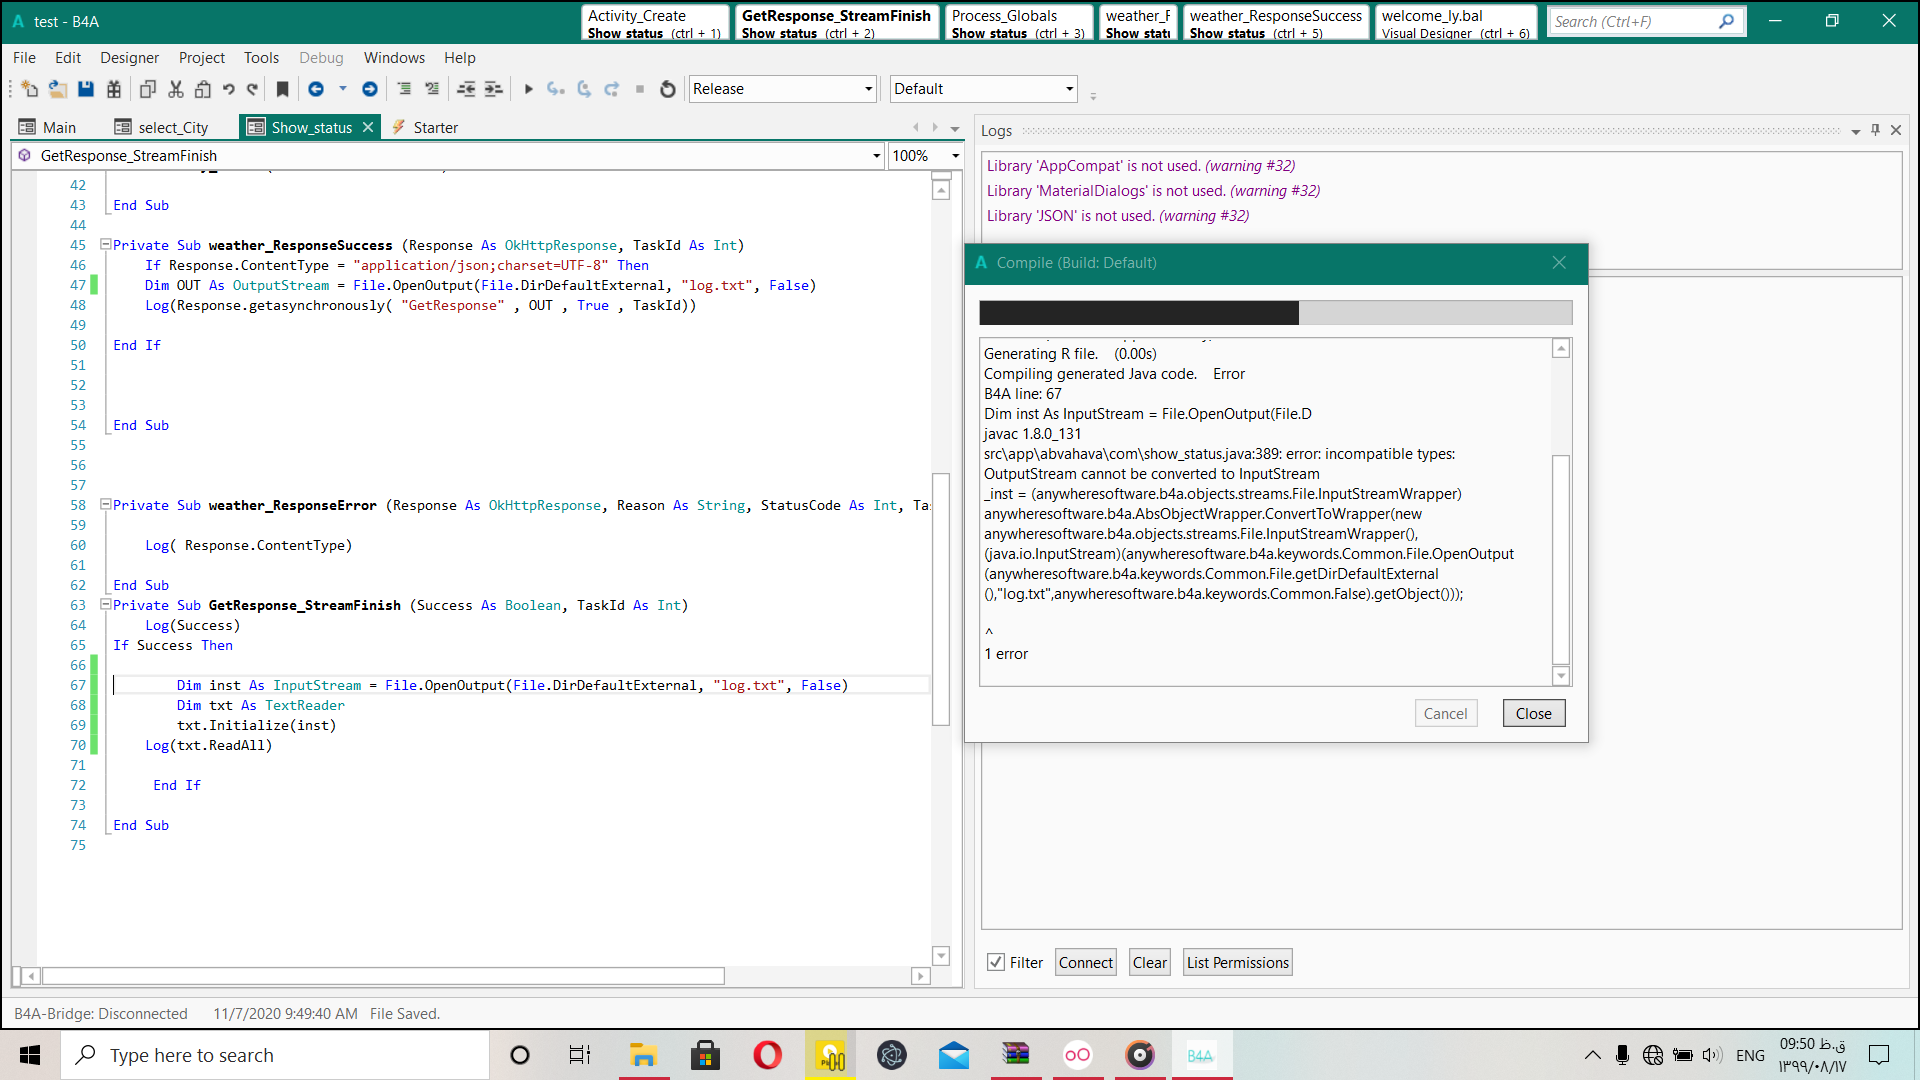The height and width of the screenshot is (1080, 1920).
Task: Open the build configuration Release dropdown
Action: (866, 88)
